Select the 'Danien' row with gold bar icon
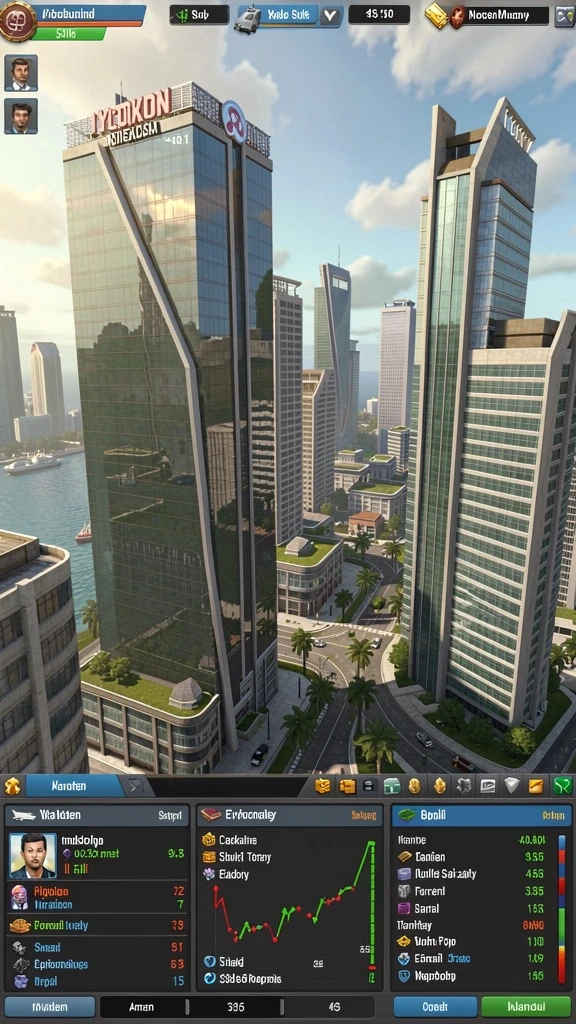 coord(472,856)
